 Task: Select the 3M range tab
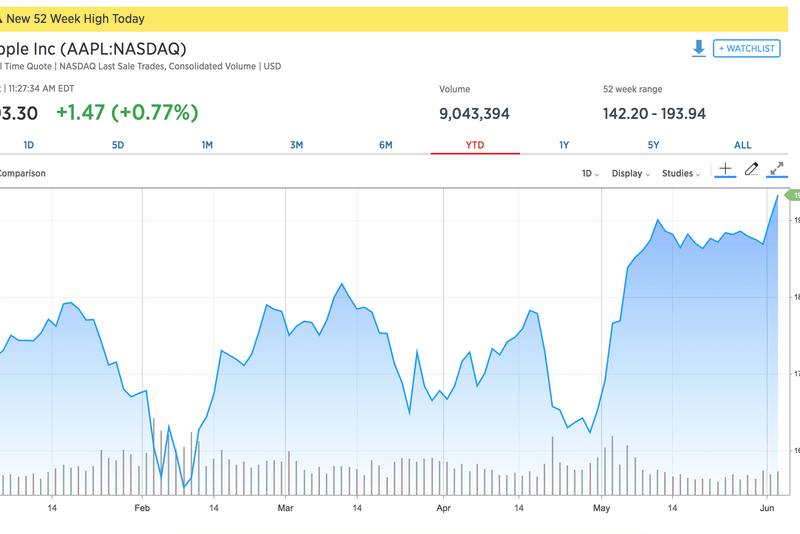pos(296,145)
